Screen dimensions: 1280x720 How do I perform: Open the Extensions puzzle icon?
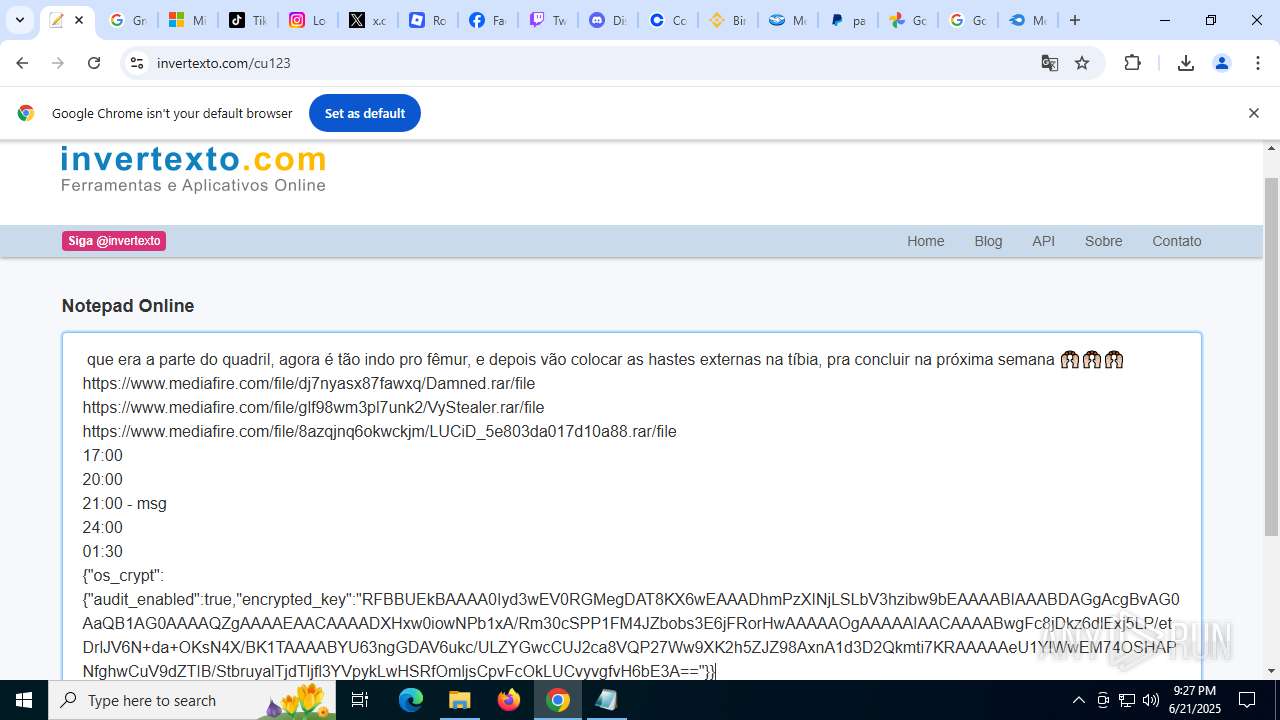[x=1133, y=63]
